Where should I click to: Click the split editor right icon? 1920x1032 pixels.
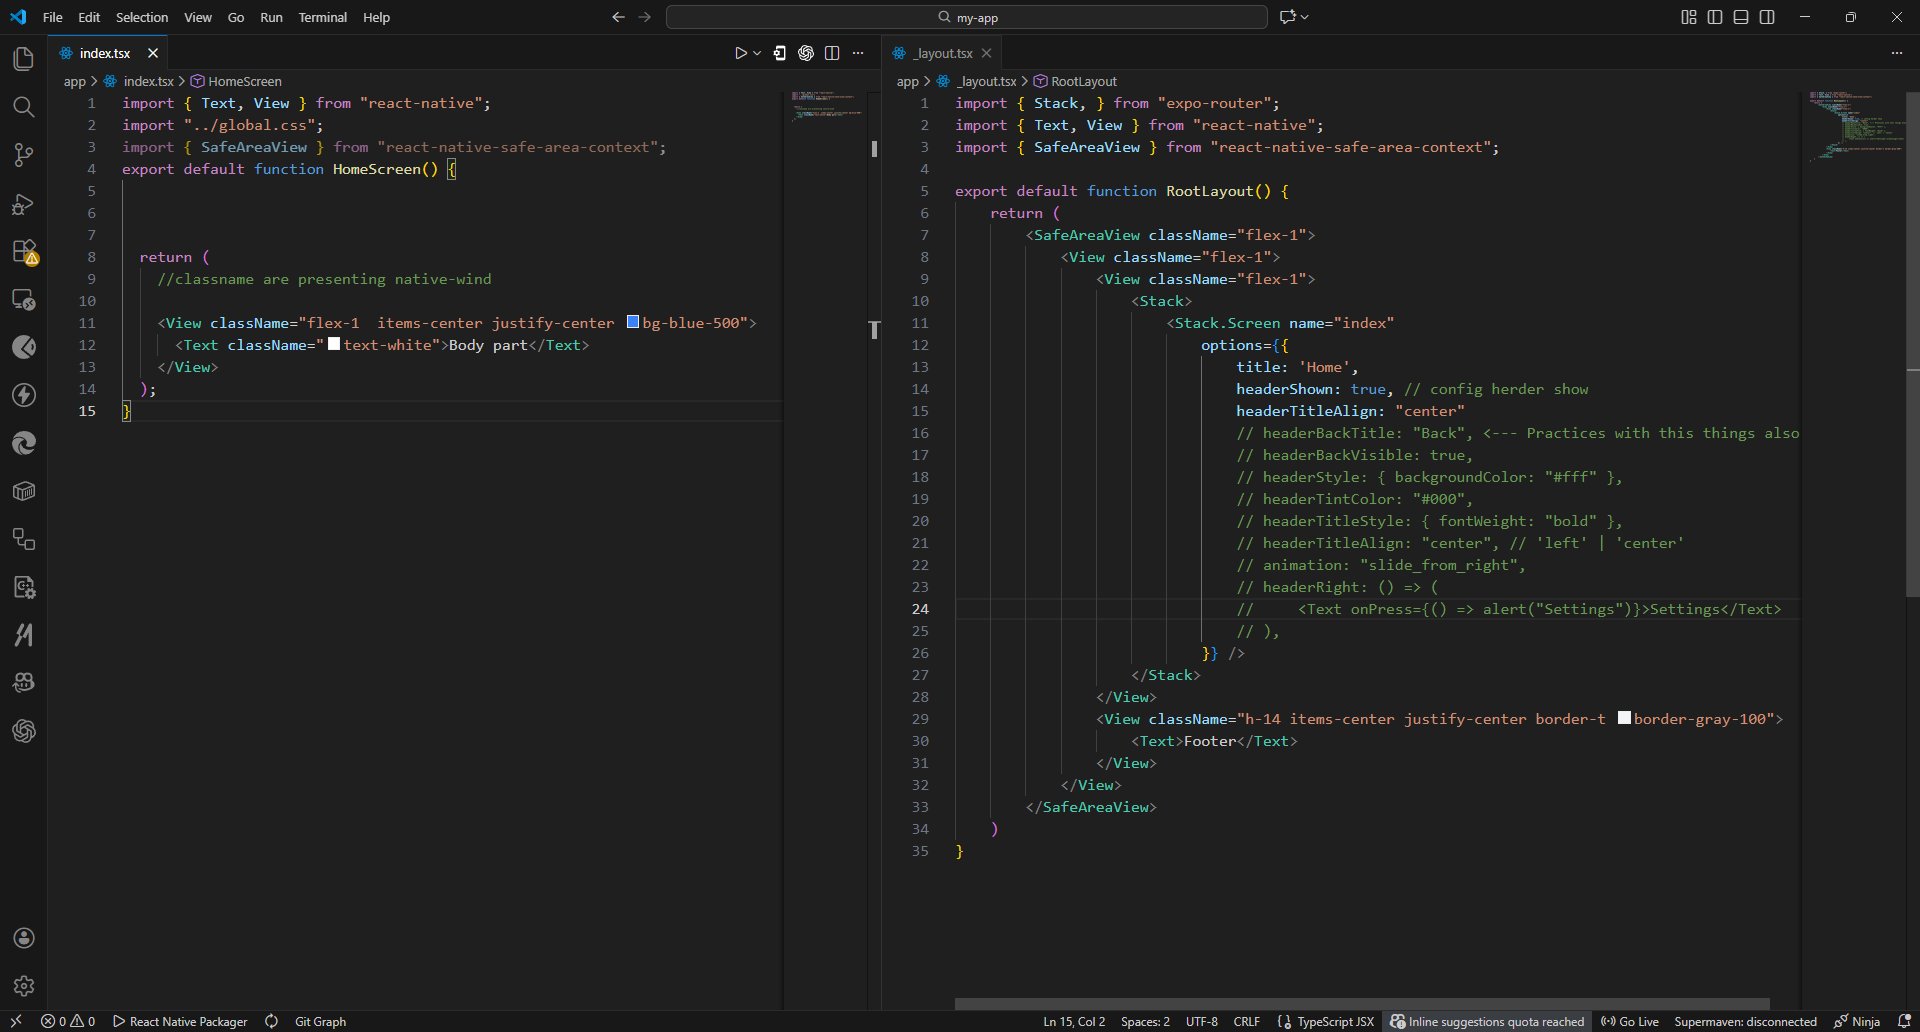pyautogui.click(x=832, y=53)
